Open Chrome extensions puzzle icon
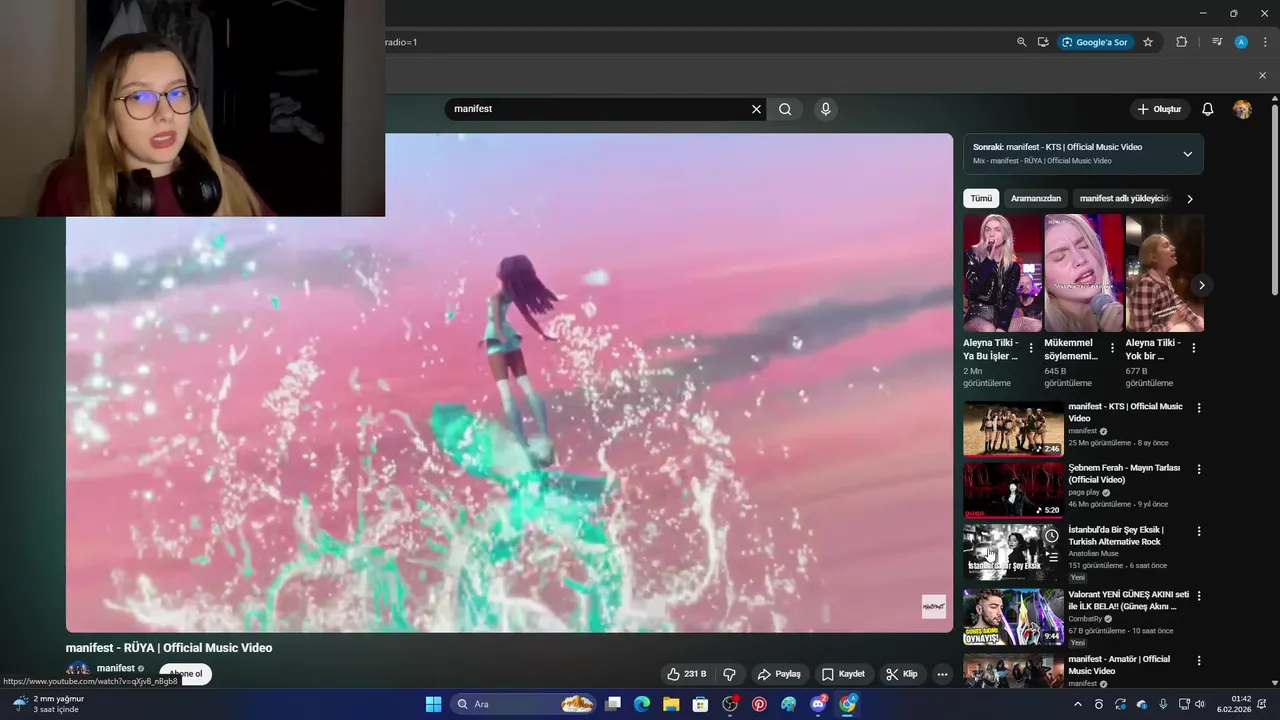 pyautogui.click(x=1181, y=42)
